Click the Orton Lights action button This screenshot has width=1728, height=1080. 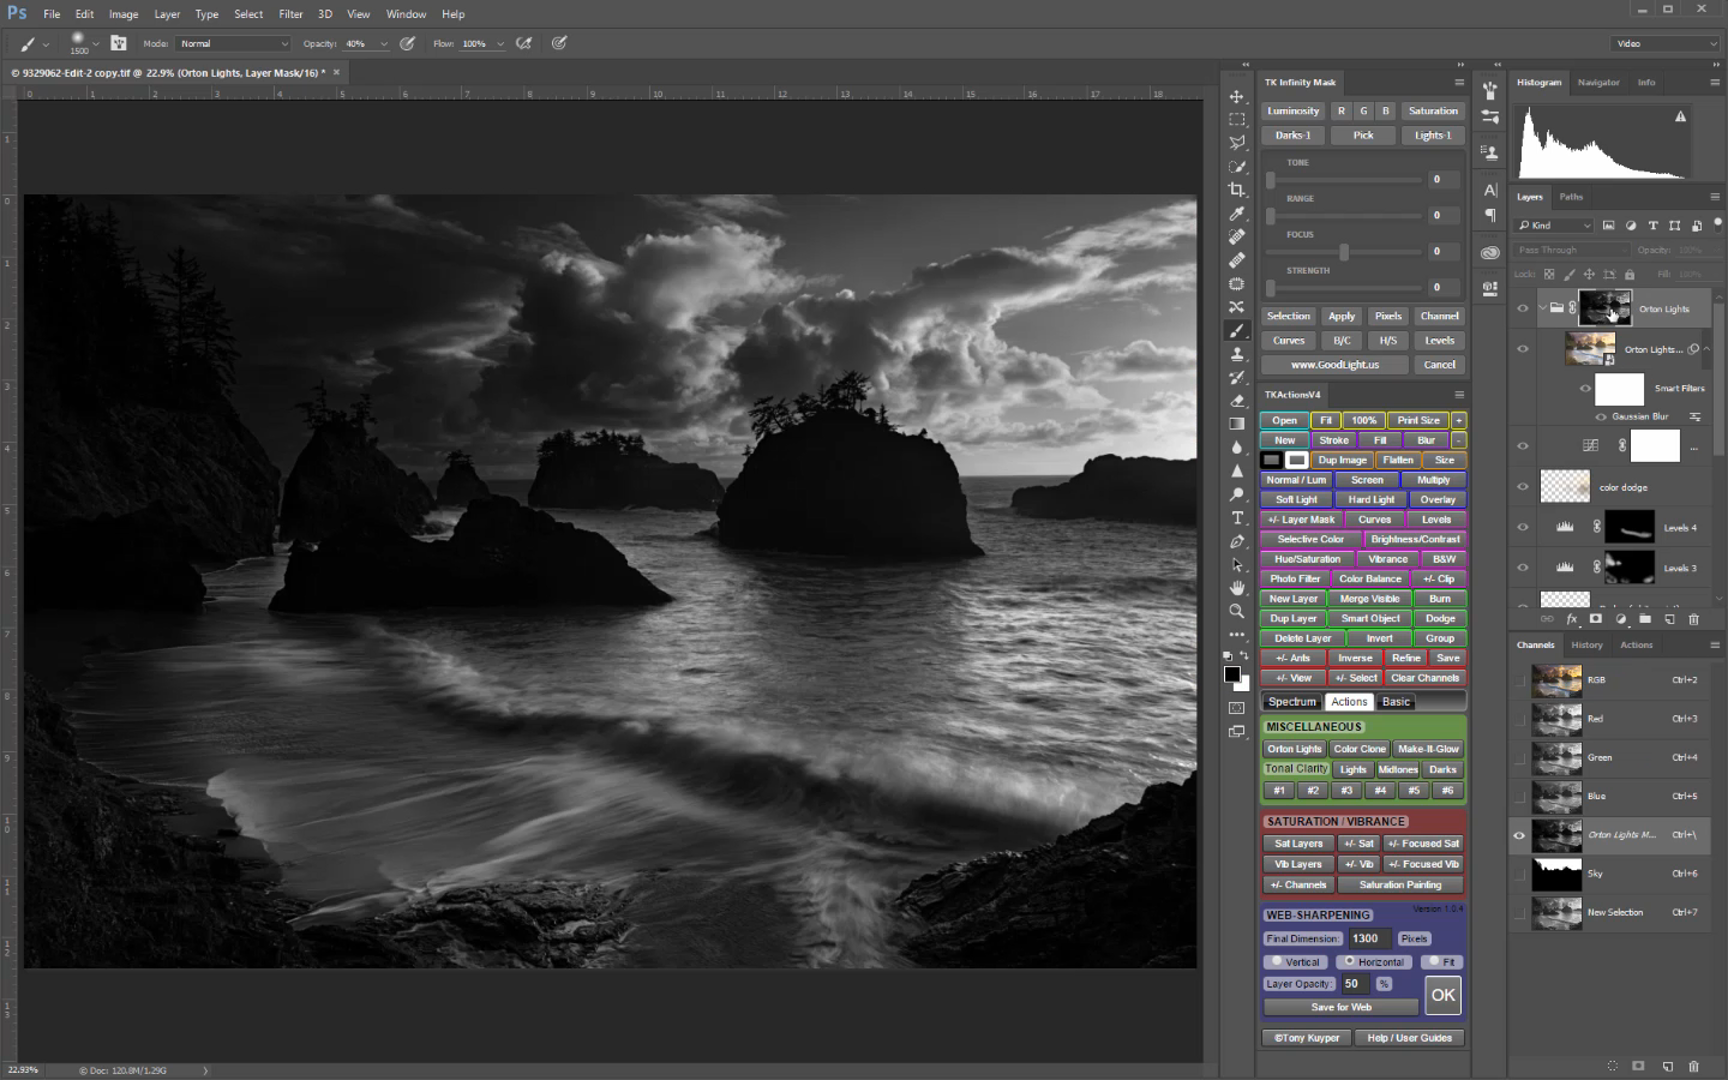pyautogui.click(x=1294, y=749)
